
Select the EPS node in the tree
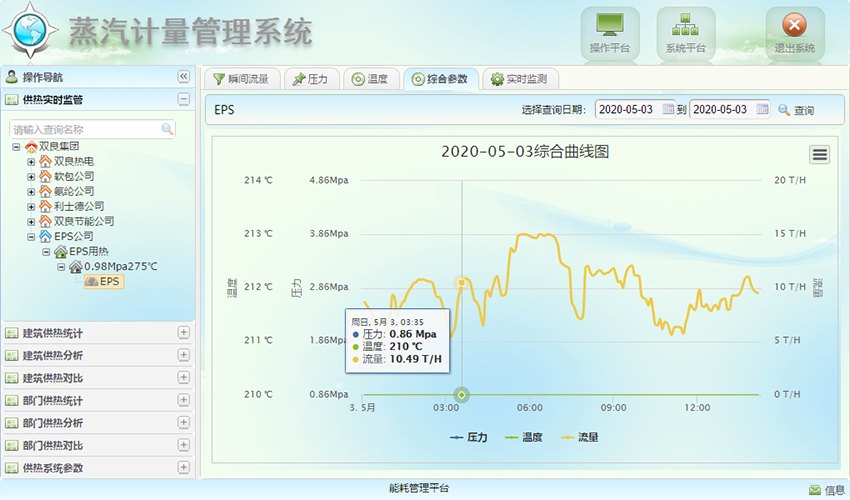109,282
